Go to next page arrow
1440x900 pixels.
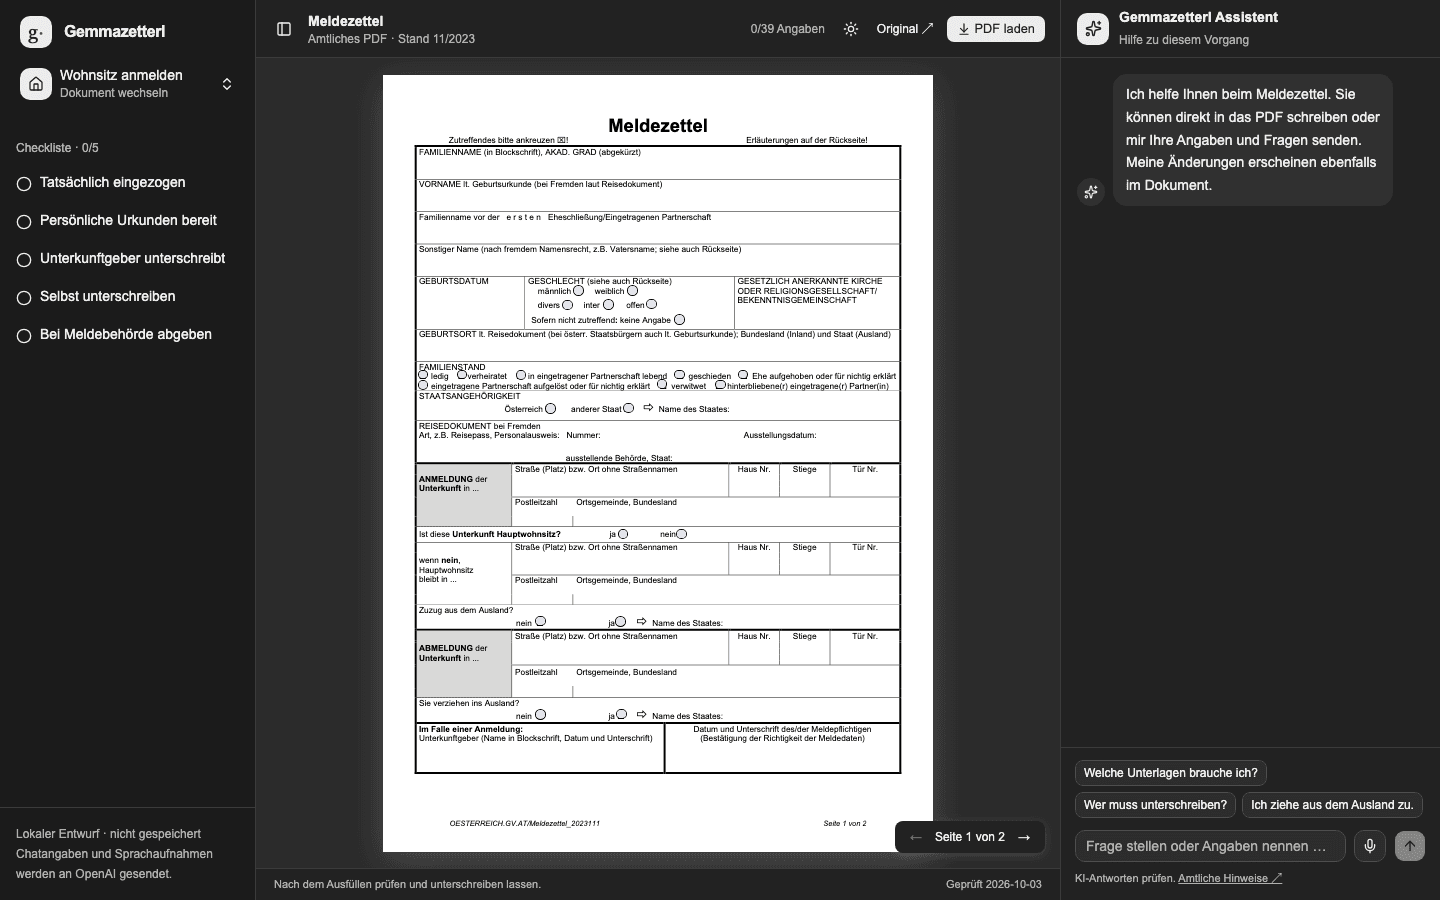[1024, 837]
